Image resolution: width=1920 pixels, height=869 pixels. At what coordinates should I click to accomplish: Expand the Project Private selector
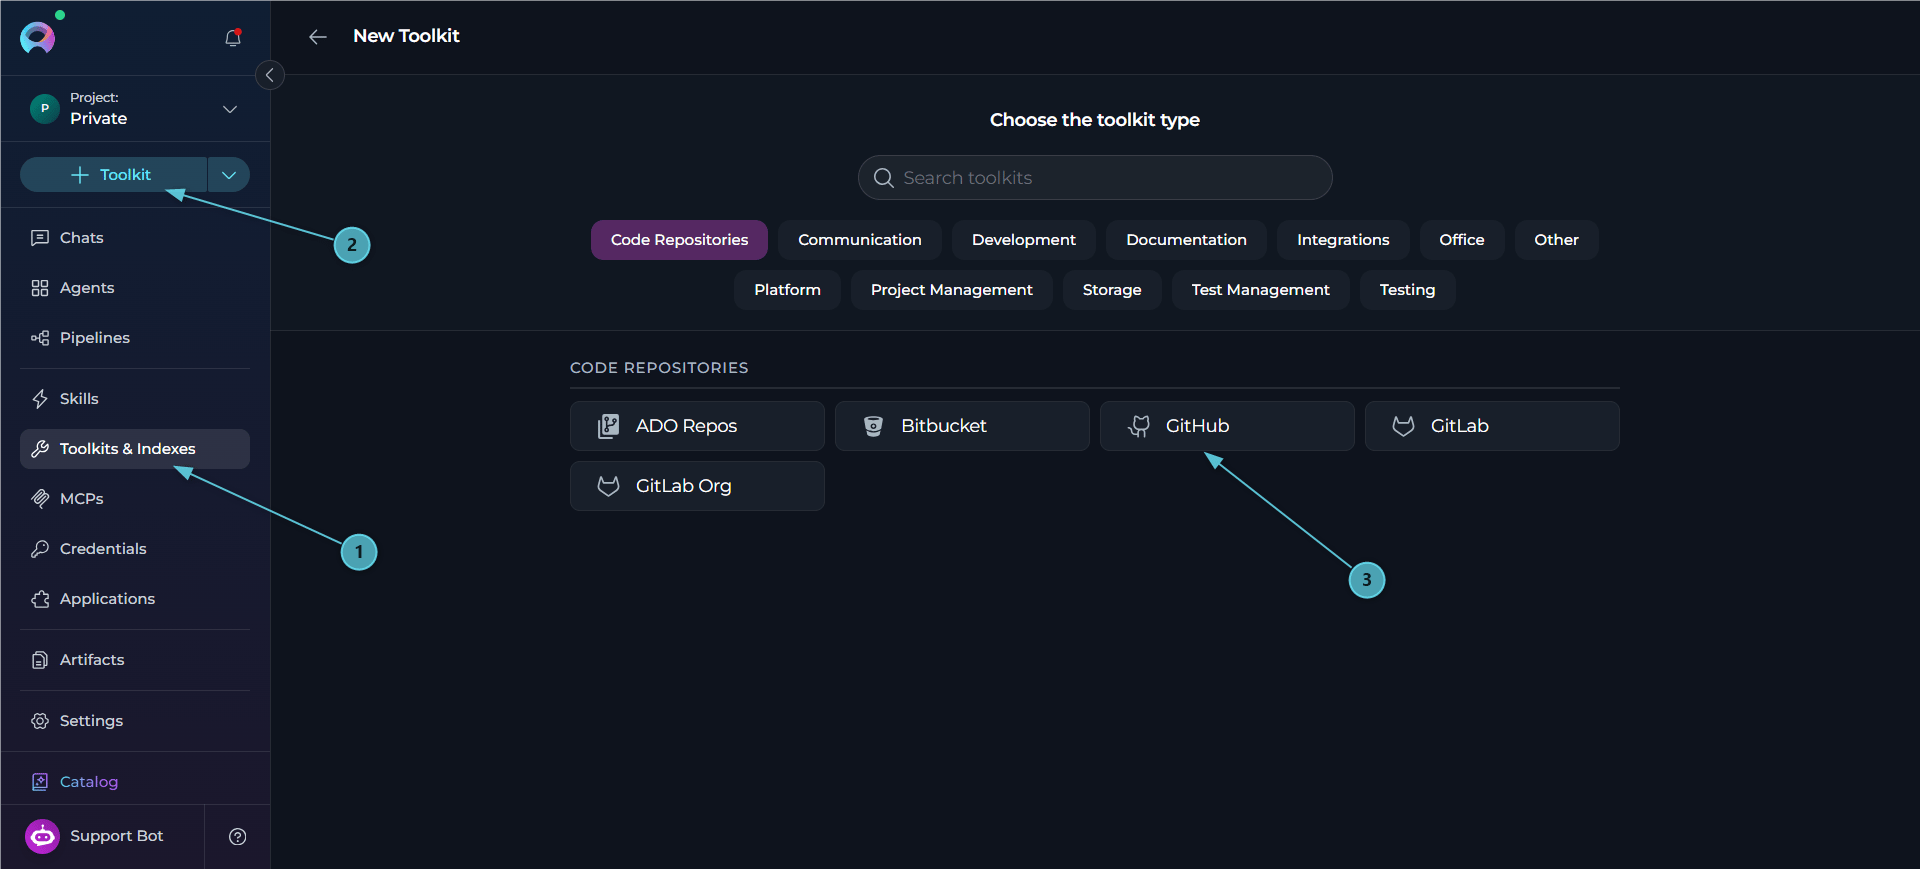(x=136, y=108)
